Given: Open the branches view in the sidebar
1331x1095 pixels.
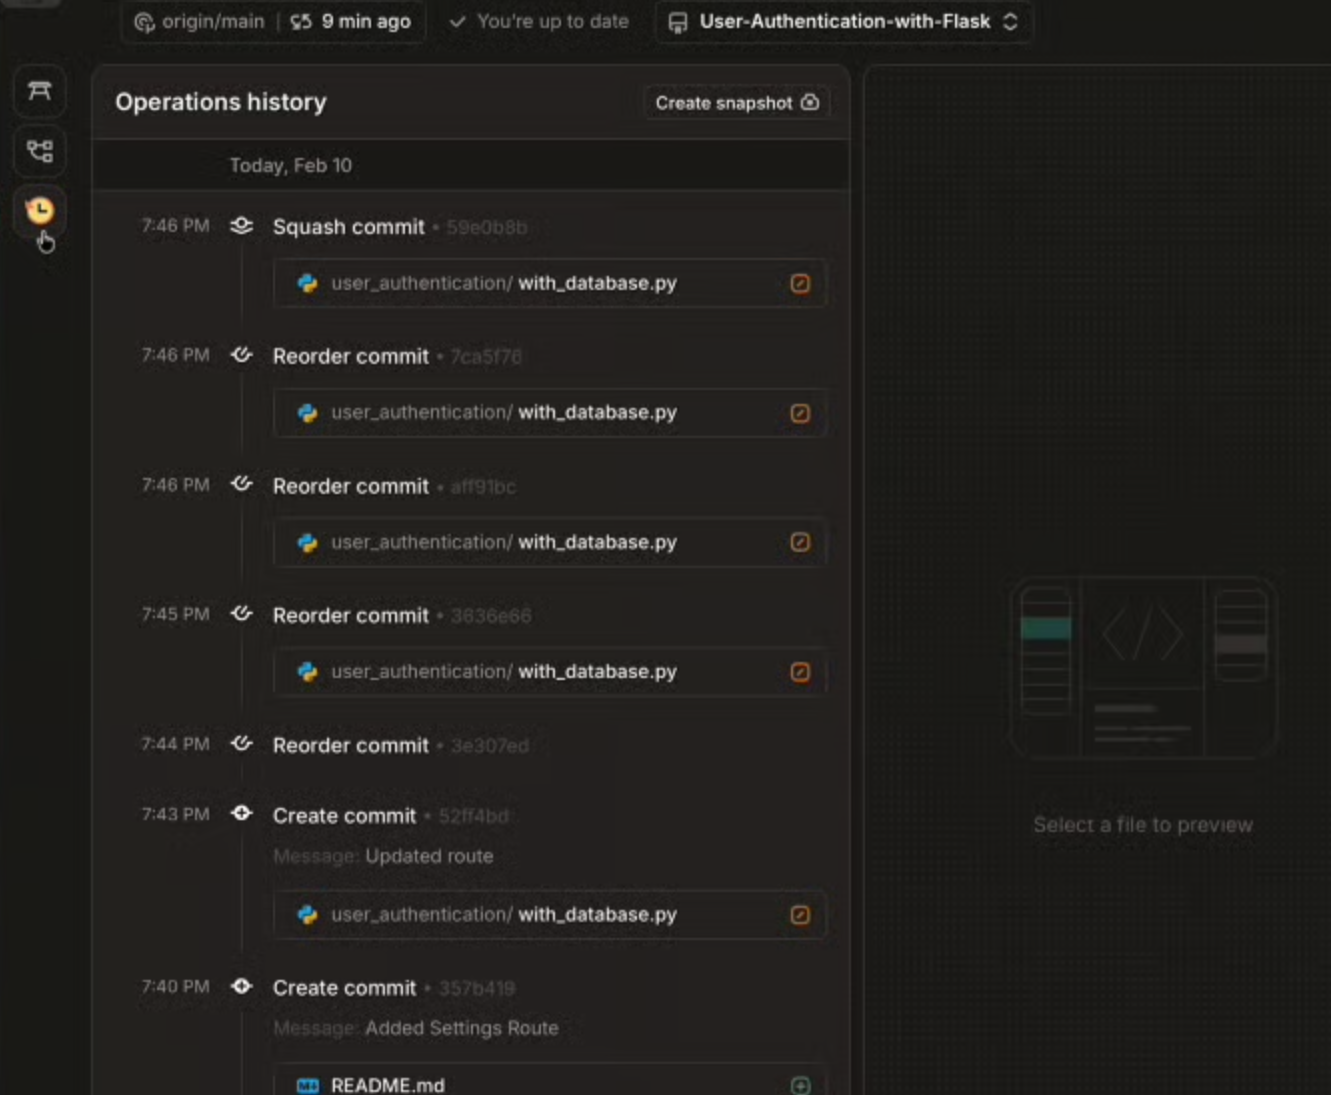Looking at the screenshot, I should point(40,151).
